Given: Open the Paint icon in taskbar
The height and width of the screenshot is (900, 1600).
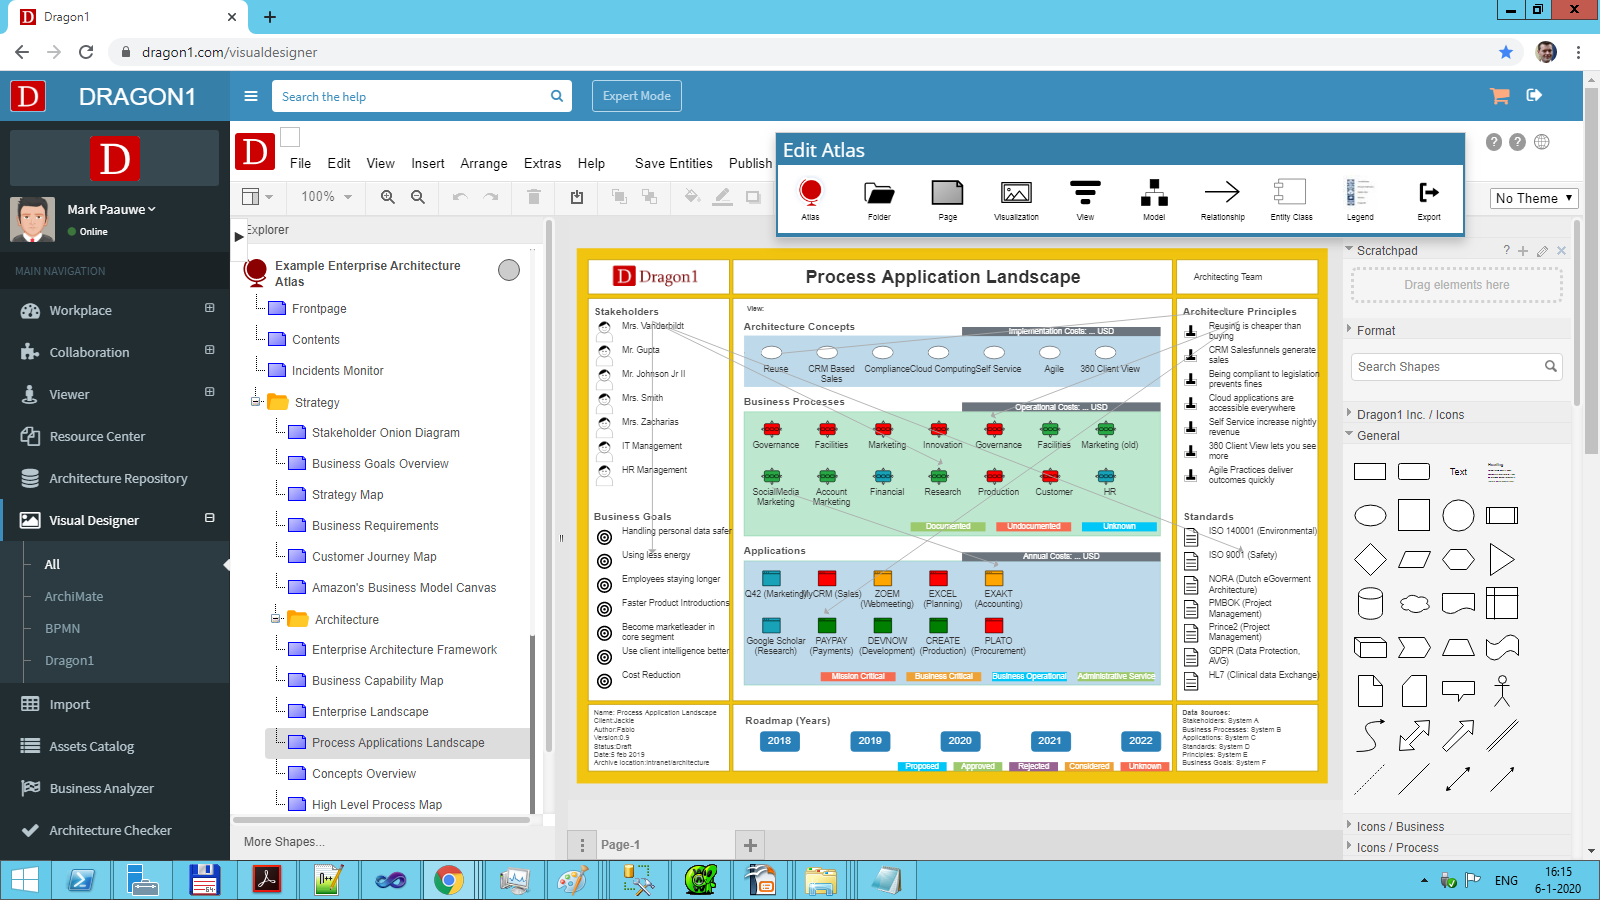Looking at the screenshot, I should pos(573,880).
